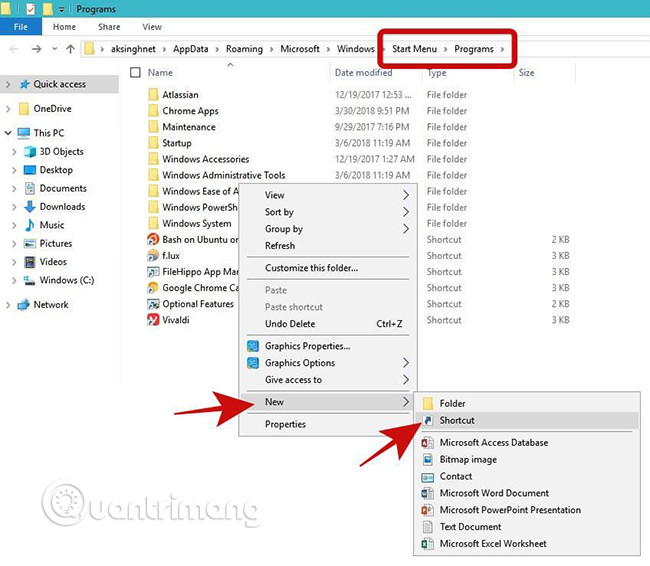Sort by the Date modified column
This screenshot has width=650, height=566.
[363, 73]
